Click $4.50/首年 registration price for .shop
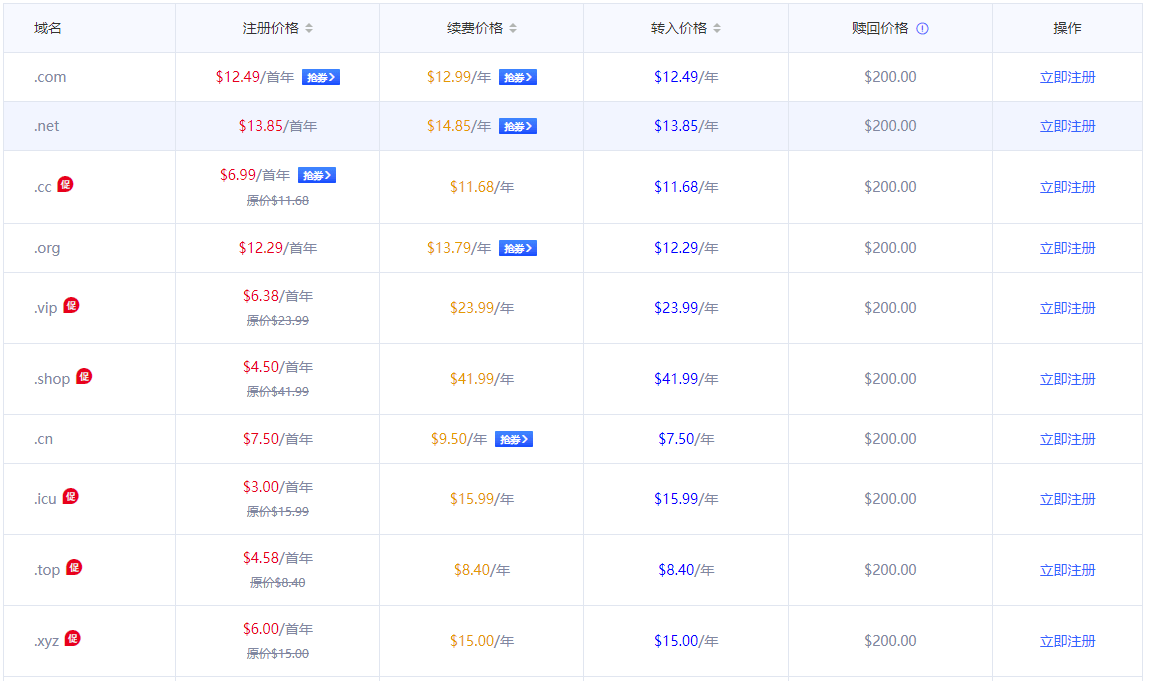This screenshot has width=1150, height=681. (278, 367)
